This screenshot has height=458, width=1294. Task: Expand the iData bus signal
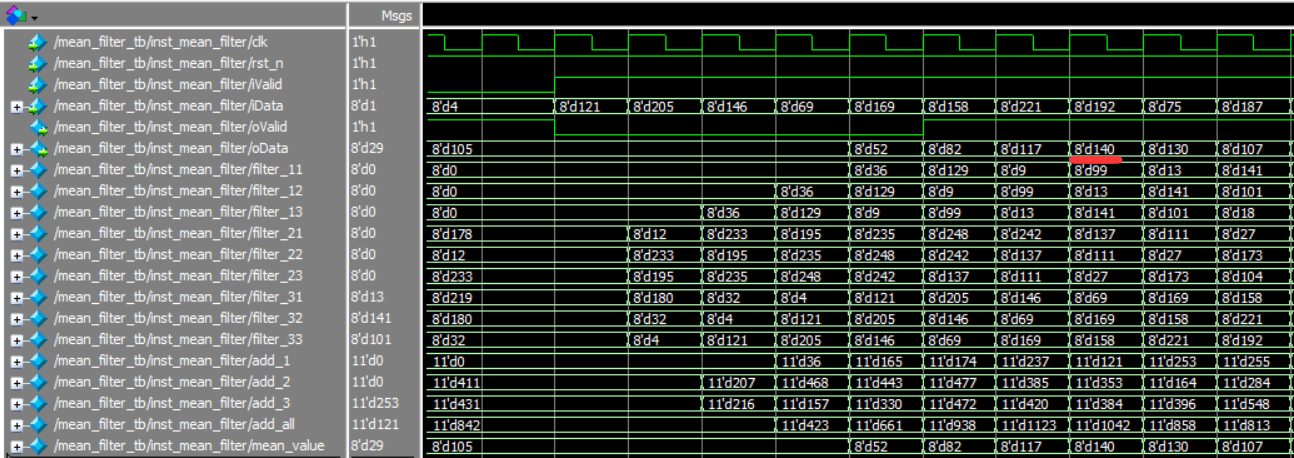16,106
